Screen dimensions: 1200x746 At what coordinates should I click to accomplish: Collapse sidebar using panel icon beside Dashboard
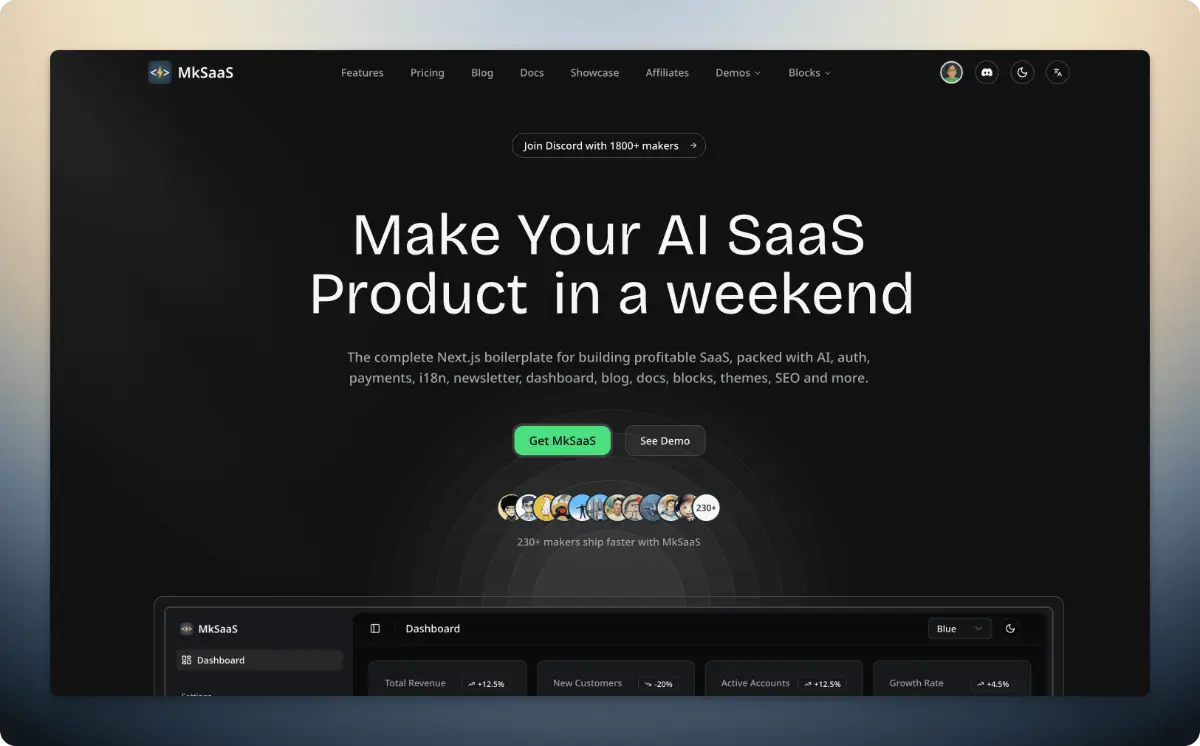coord(375,628)
